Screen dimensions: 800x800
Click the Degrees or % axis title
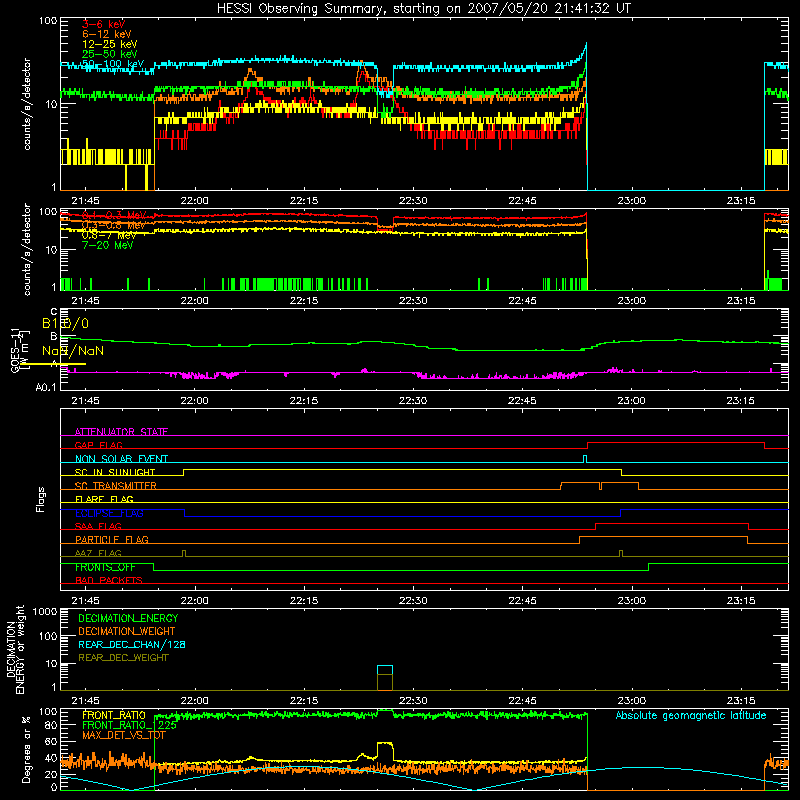[26, 749]
